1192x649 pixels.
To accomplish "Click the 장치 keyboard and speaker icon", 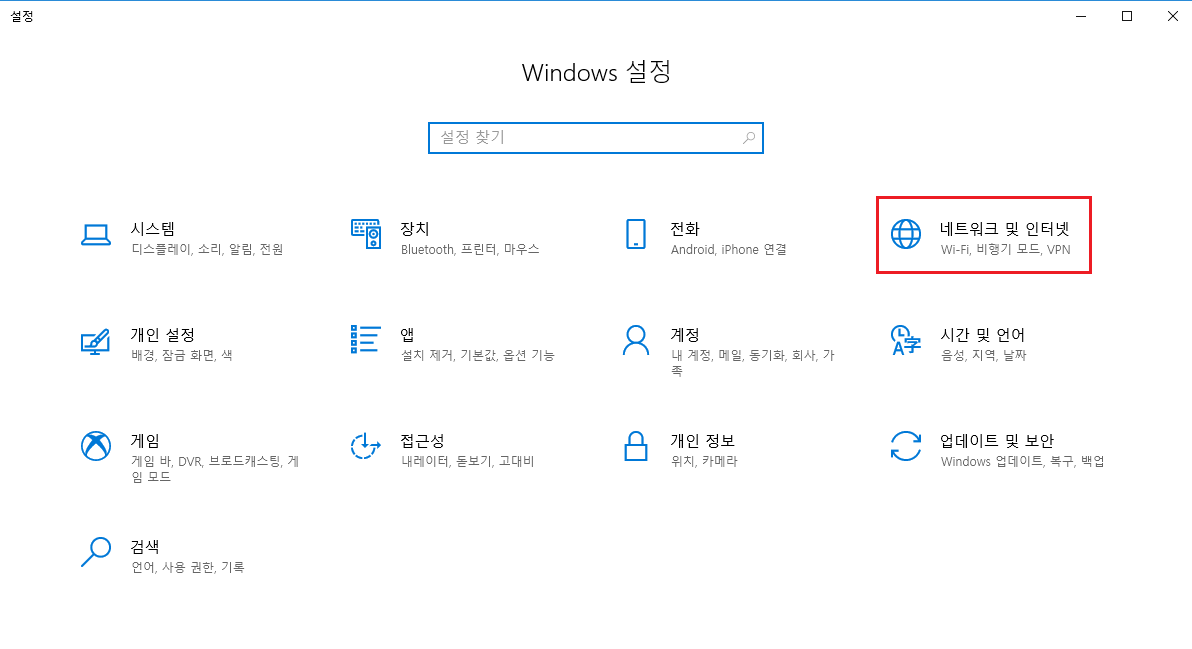I will click(366, 234).
